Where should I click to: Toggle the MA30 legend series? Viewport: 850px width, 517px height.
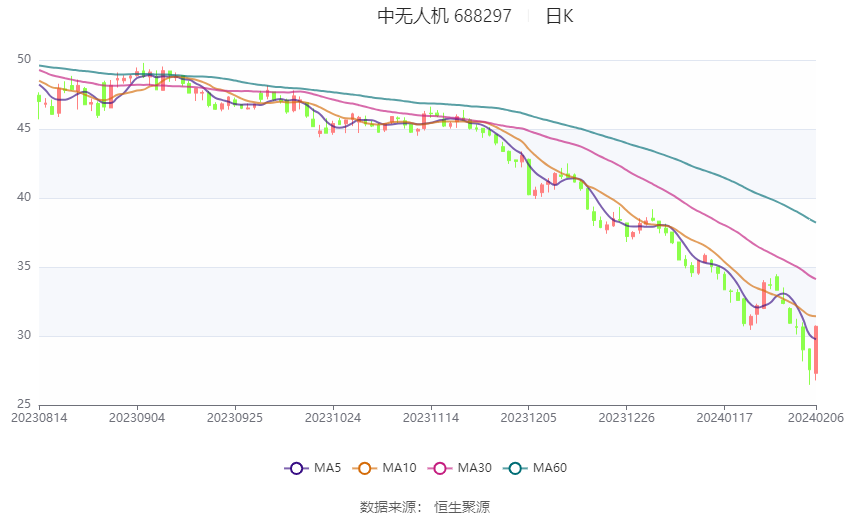[x=460, y=468]
